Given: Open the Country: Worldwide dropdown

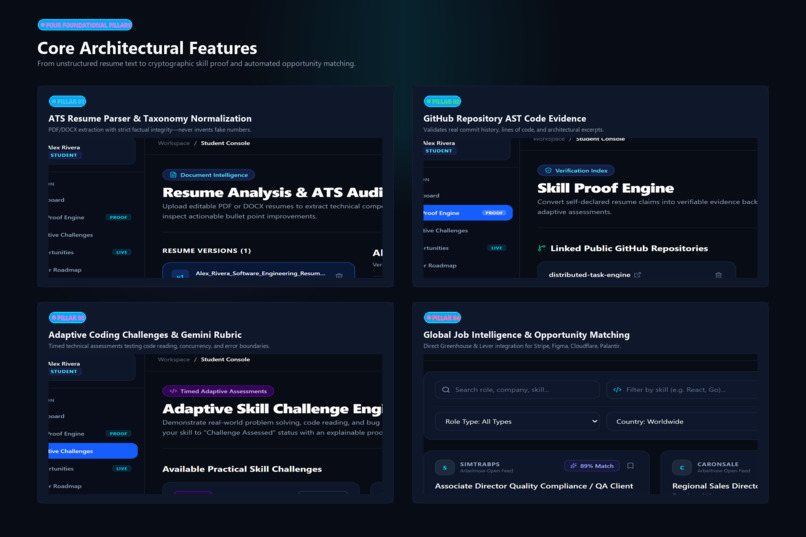Looking at the screenshot, I should pos(682,421).
